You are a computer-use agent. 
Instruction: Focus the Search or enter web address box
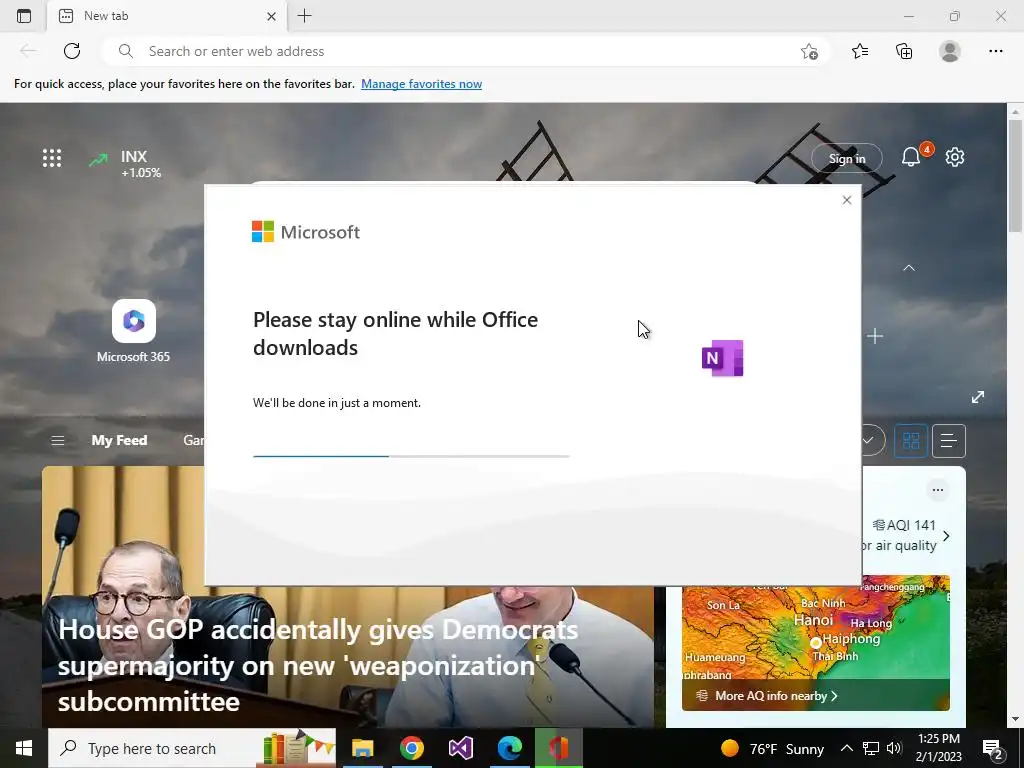click(x=465, y=51)
